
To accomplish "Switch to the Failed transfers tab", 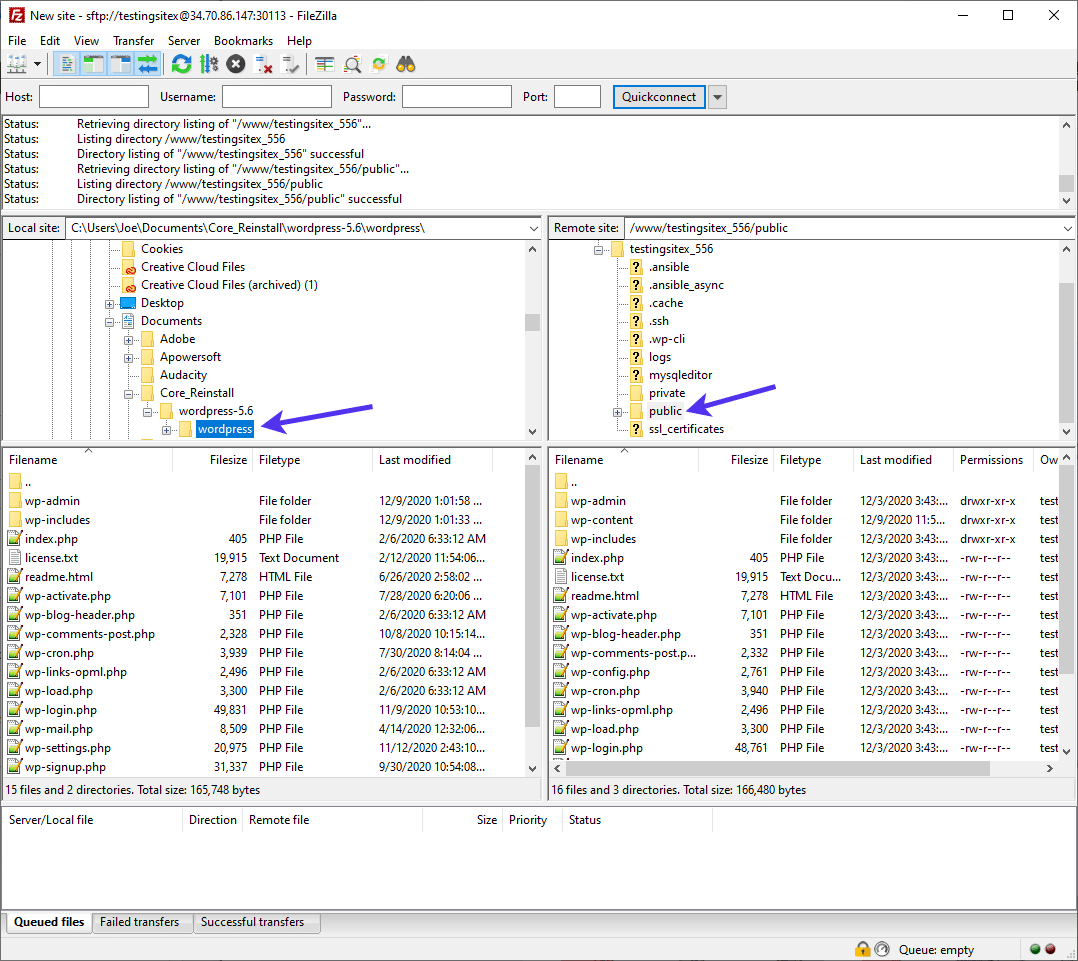I will (x=139, y=922).
